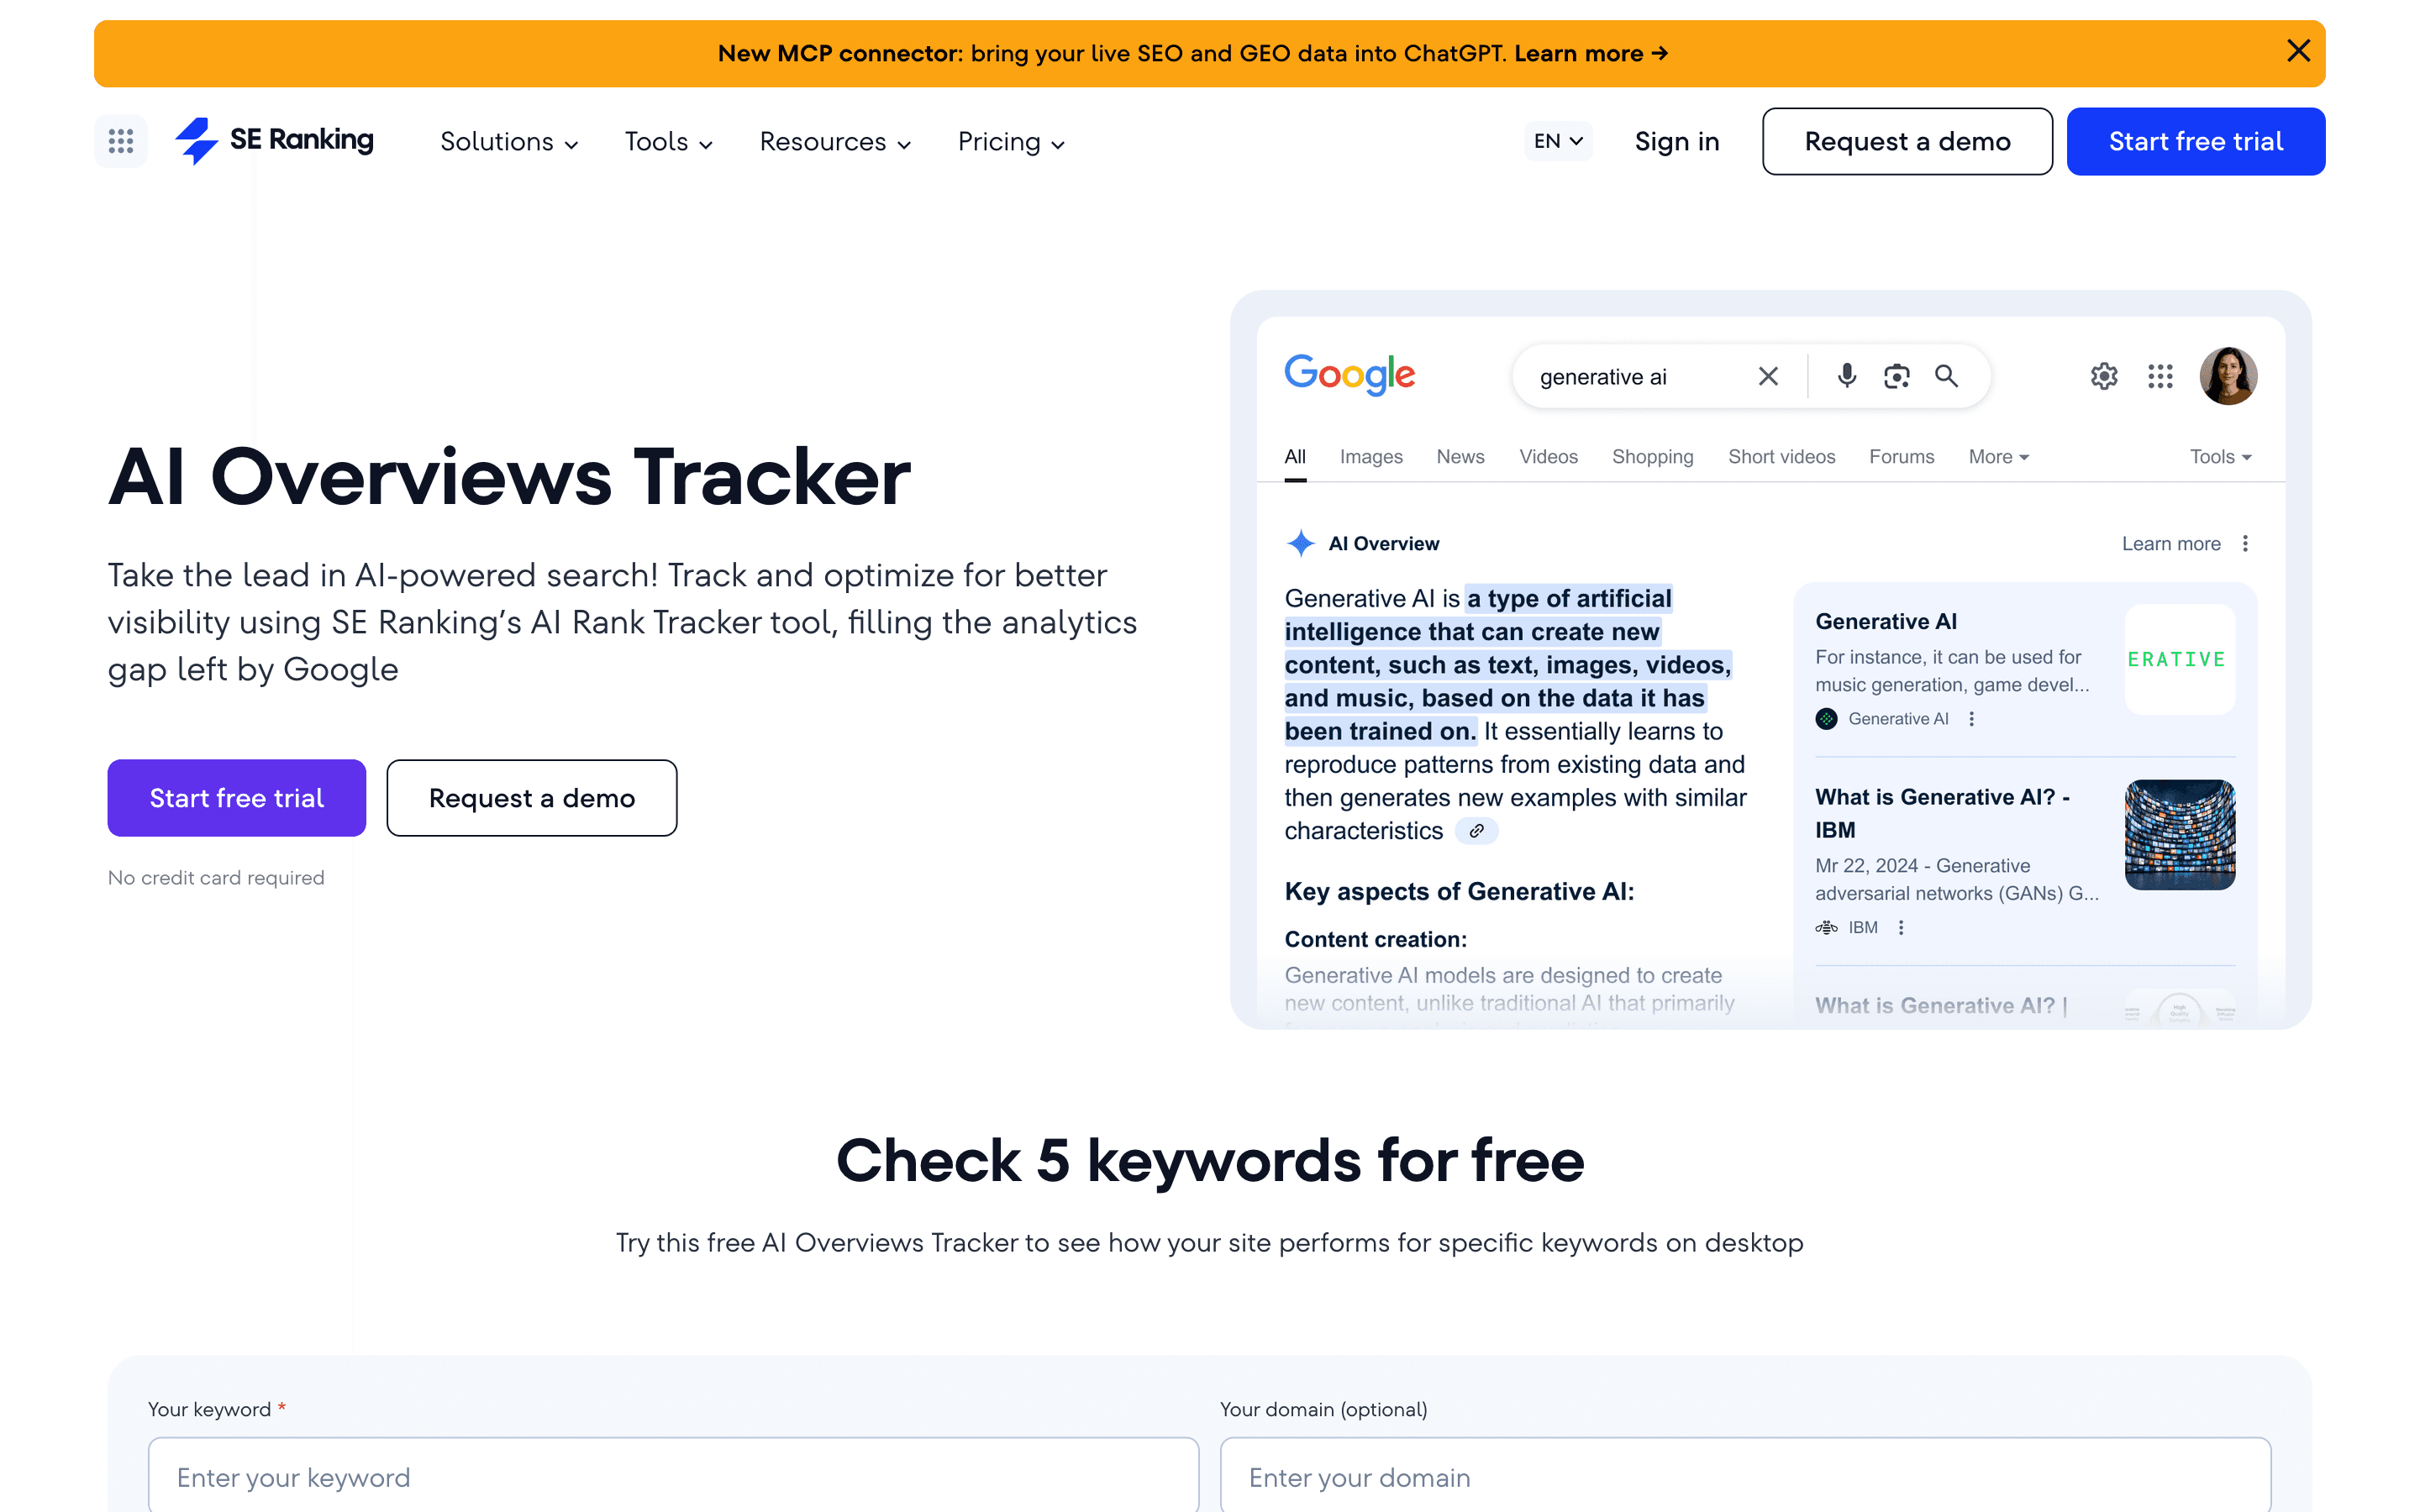Expand the Pricing menu
The width and height of the screenshot is (2420, 1512).
click(x=1011, y=142)
